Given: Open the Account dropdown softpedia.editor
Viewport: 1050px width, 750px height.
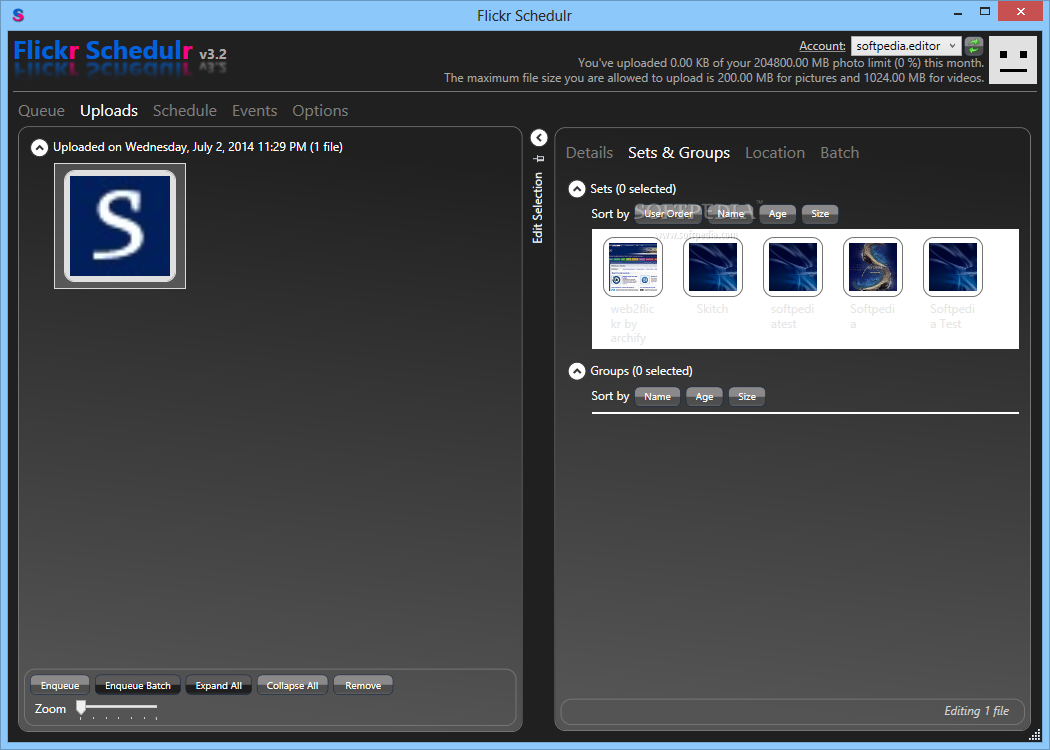Looking at the screenshot, I should [906, 46].
